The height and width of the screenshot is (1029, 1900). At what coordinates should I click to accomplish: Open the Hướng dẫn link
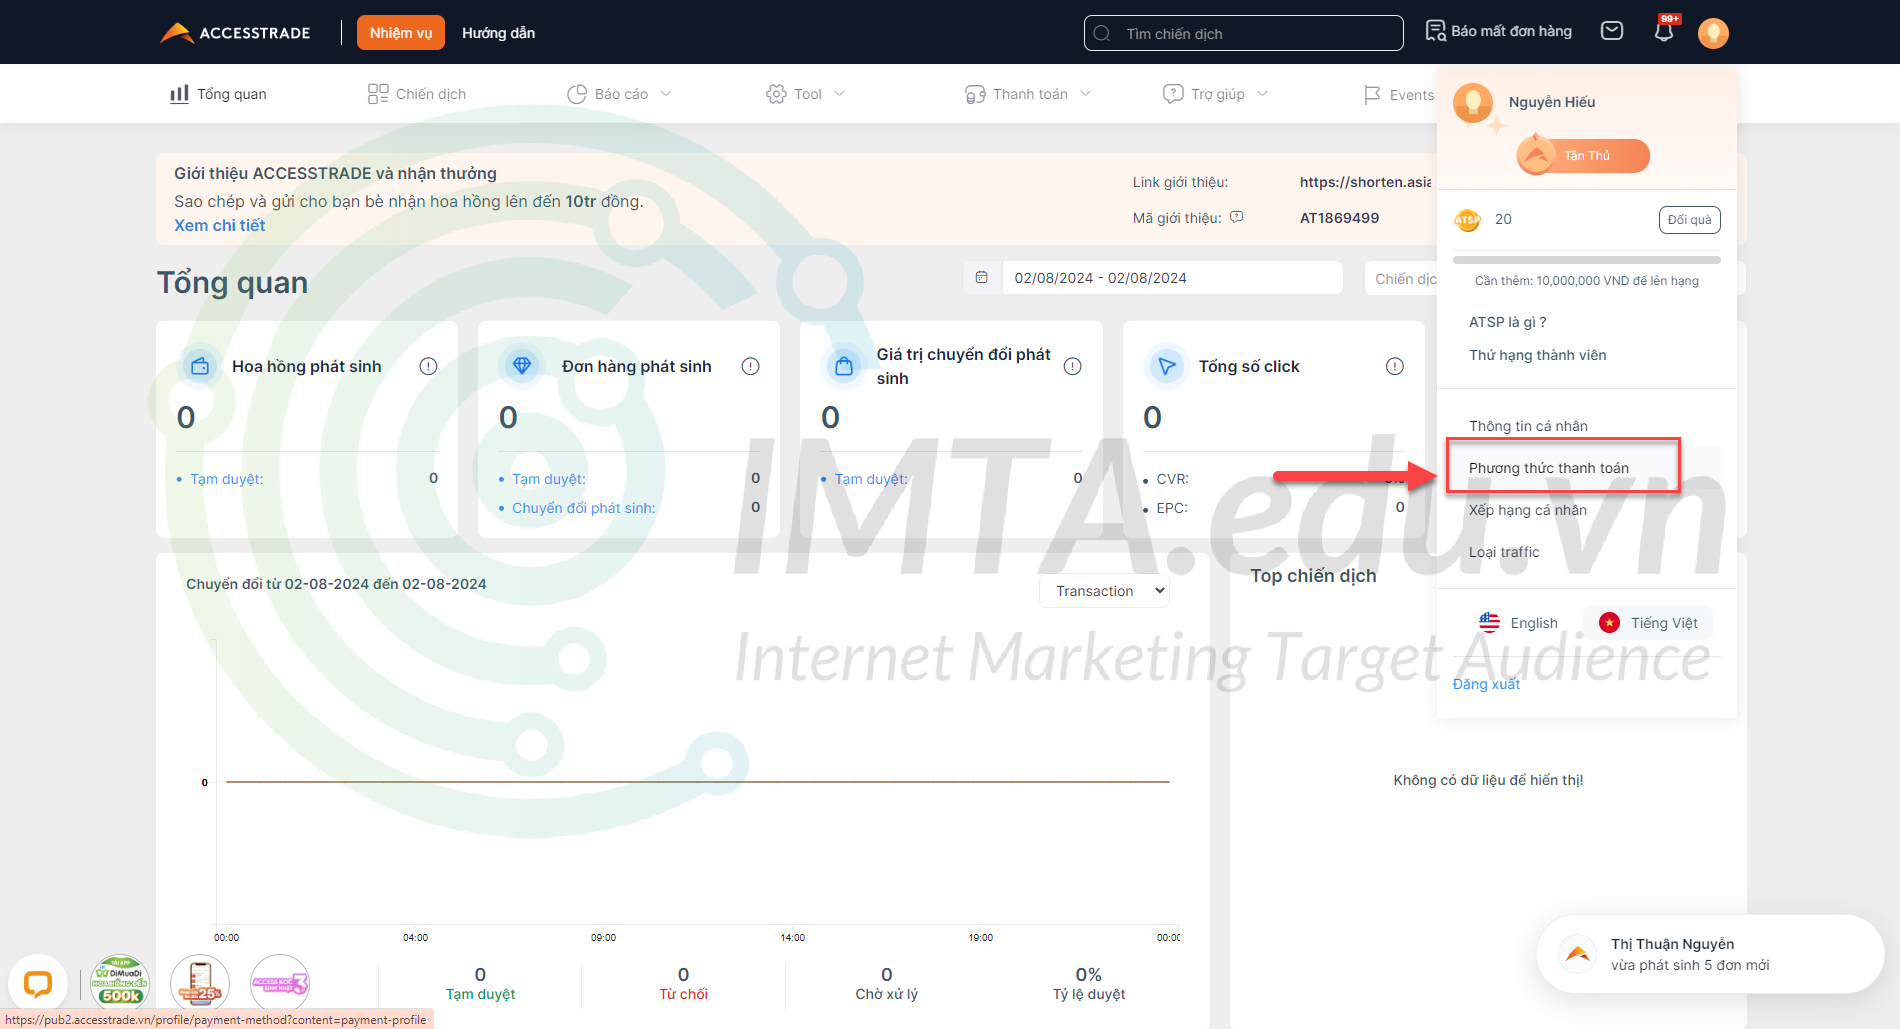pyautogui.click(x=498, y=33)
